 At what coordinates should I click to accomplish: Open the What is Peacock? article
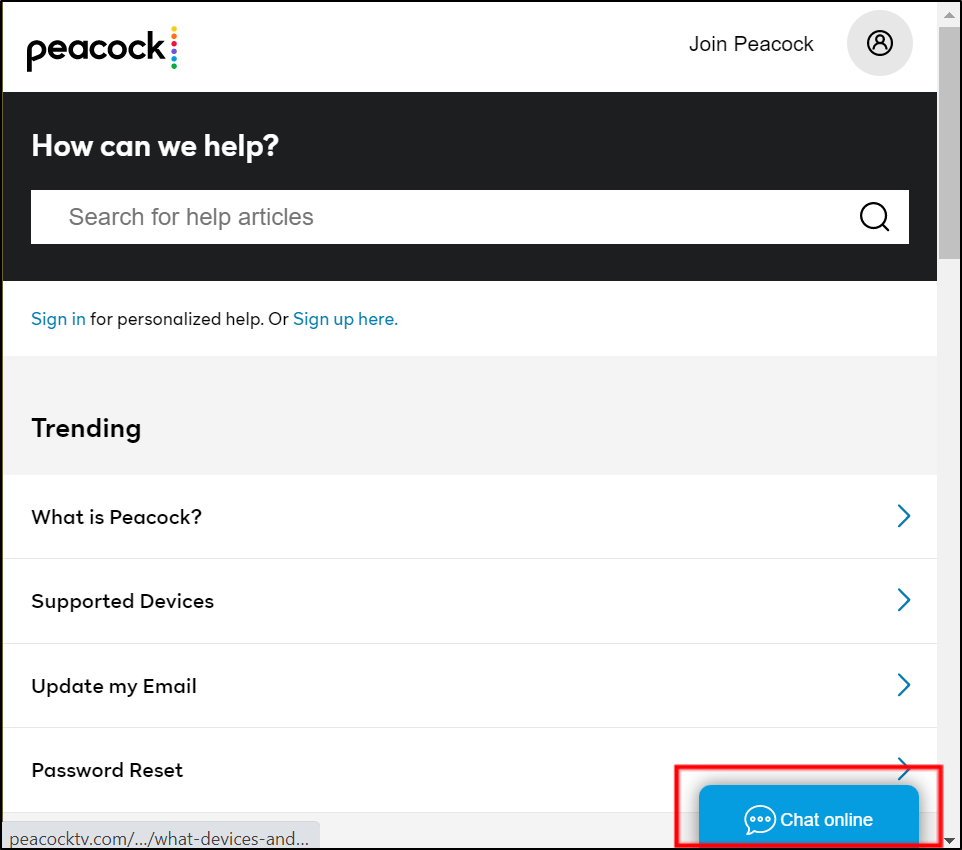470,517
